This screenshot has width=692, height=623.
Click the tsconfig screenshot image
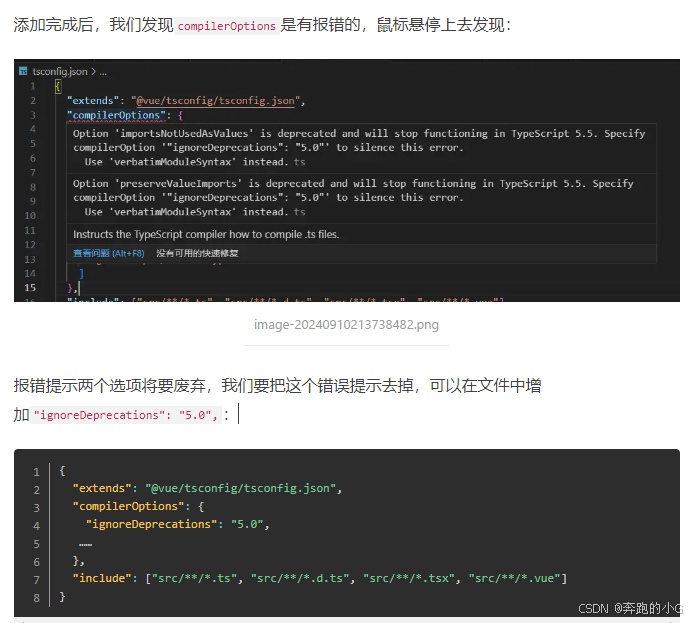click(x=346, y=180)
